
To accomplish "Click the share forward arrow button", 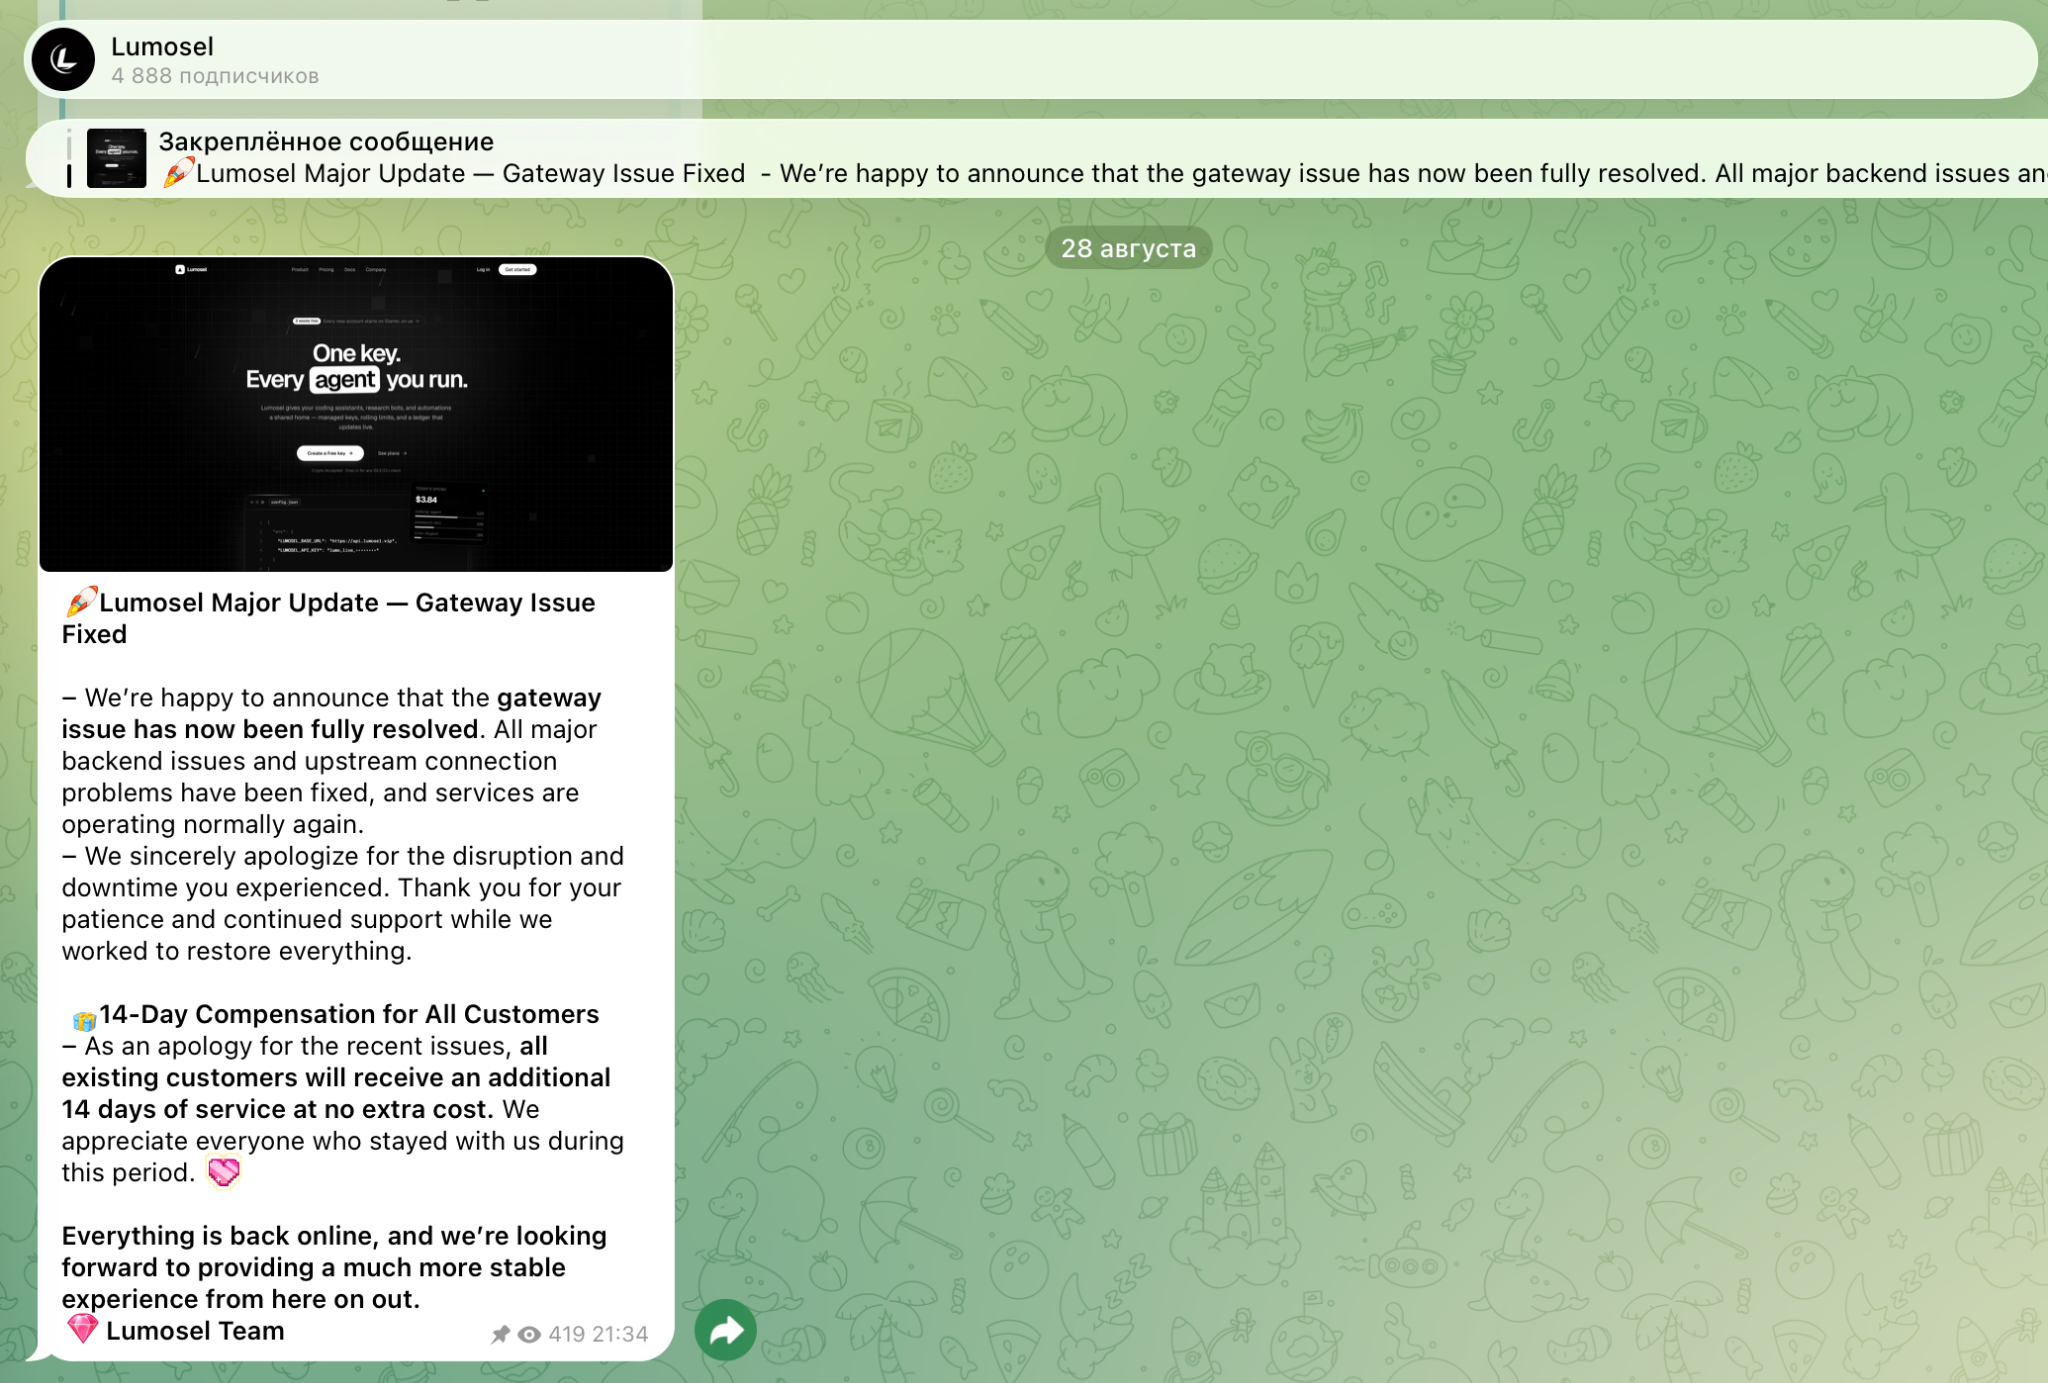I will click(725, 1330).
